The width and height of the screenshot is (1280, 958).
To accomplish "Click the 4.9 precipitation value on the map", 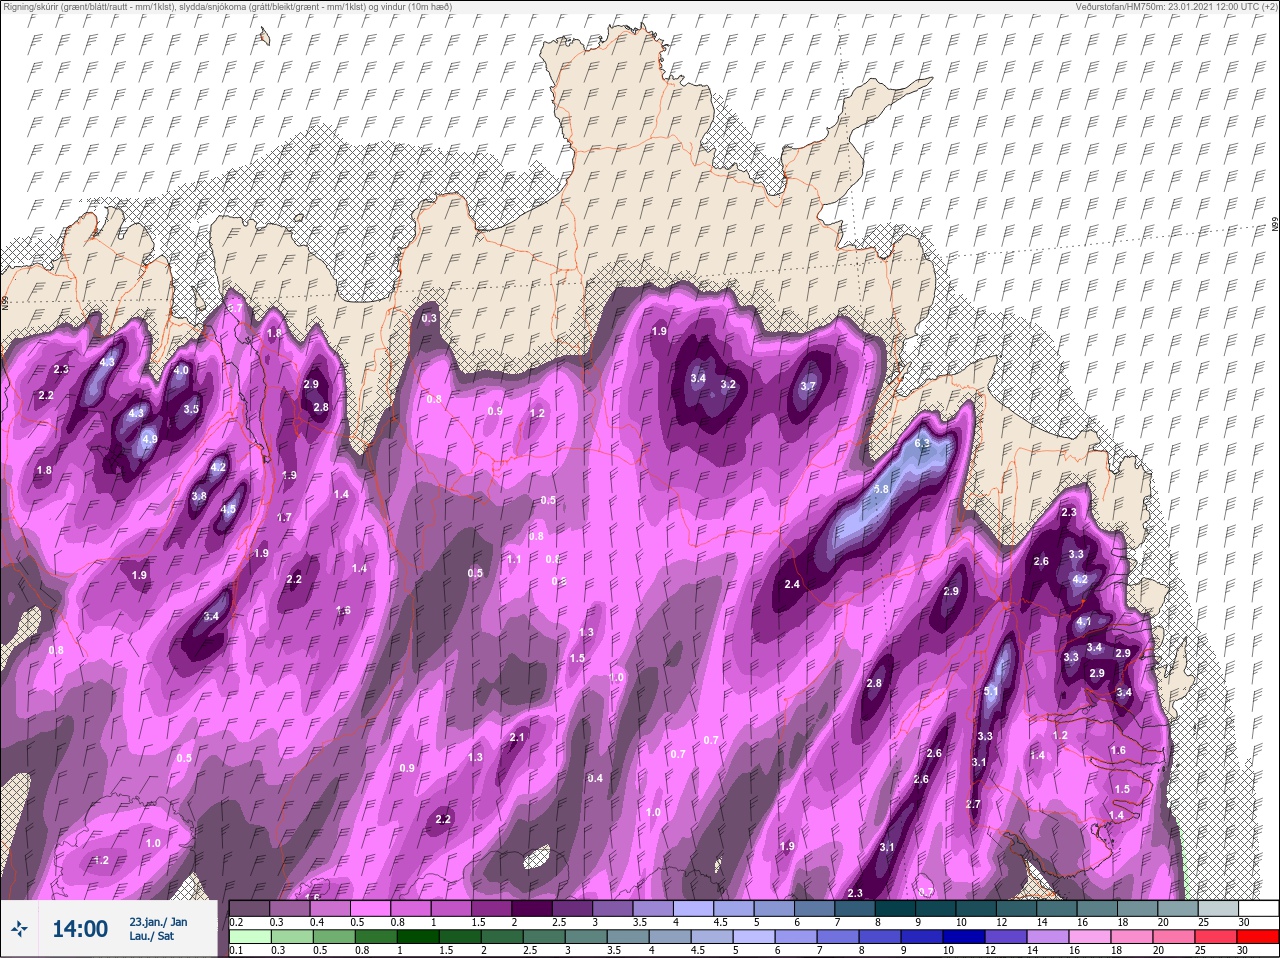I will click(150, 439).
